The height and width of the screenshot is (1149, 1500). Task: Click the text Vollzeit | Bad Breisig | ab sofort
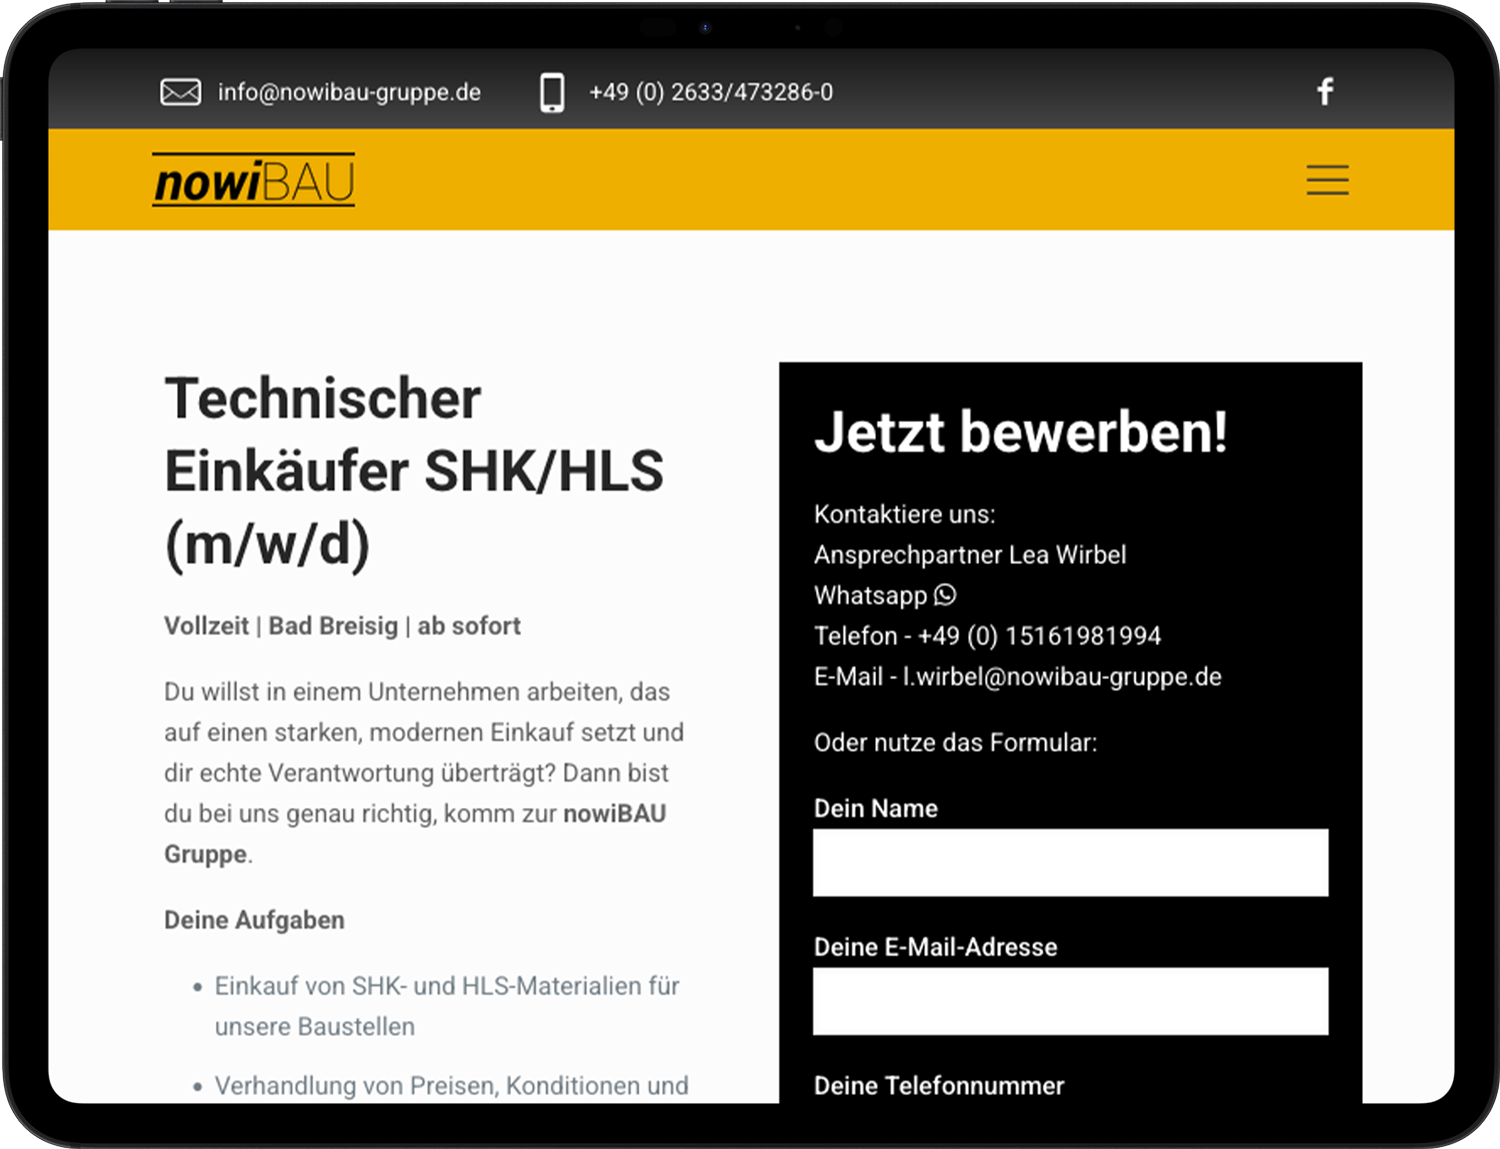(x=342, y=626)
